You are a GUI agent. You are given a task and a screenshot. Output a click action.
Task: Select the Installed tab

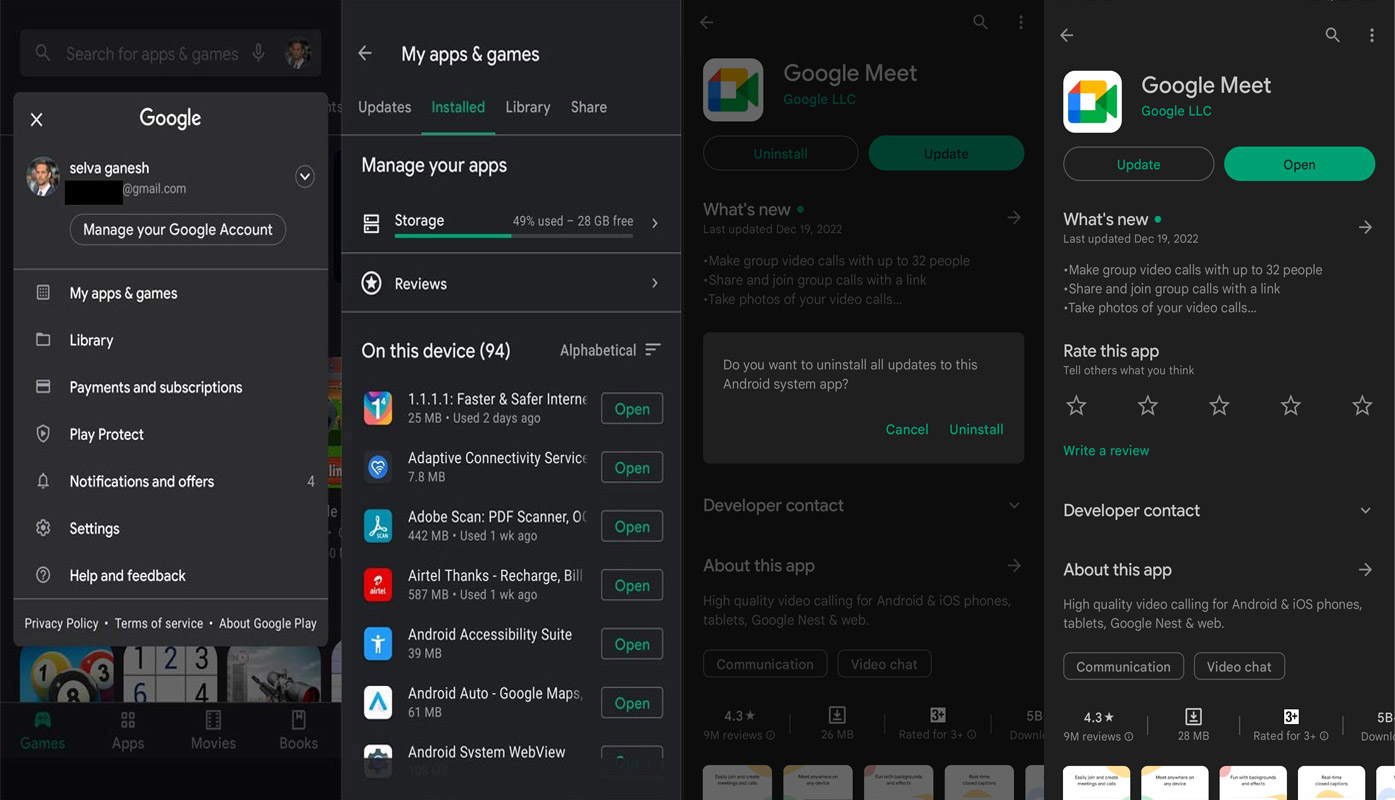pos(458,107)
